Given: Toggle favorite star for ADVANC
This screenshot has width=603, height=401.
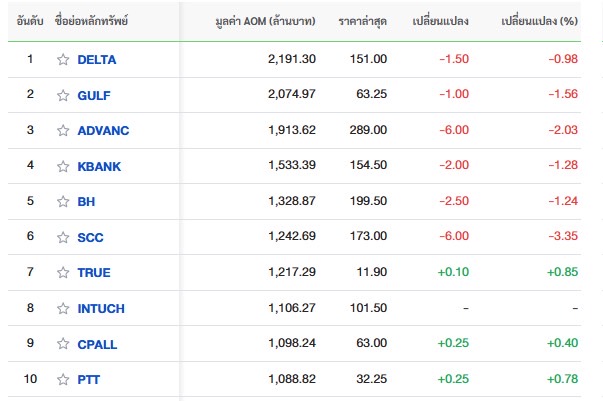Looking at the screenshot, I should coord(63,130).
